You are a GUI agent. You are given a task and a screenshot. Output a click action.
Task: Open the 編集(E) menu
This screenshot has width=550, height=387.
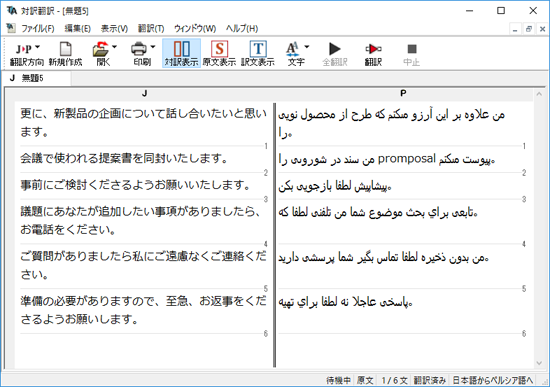pyautogui.click(x=78, y=28)
